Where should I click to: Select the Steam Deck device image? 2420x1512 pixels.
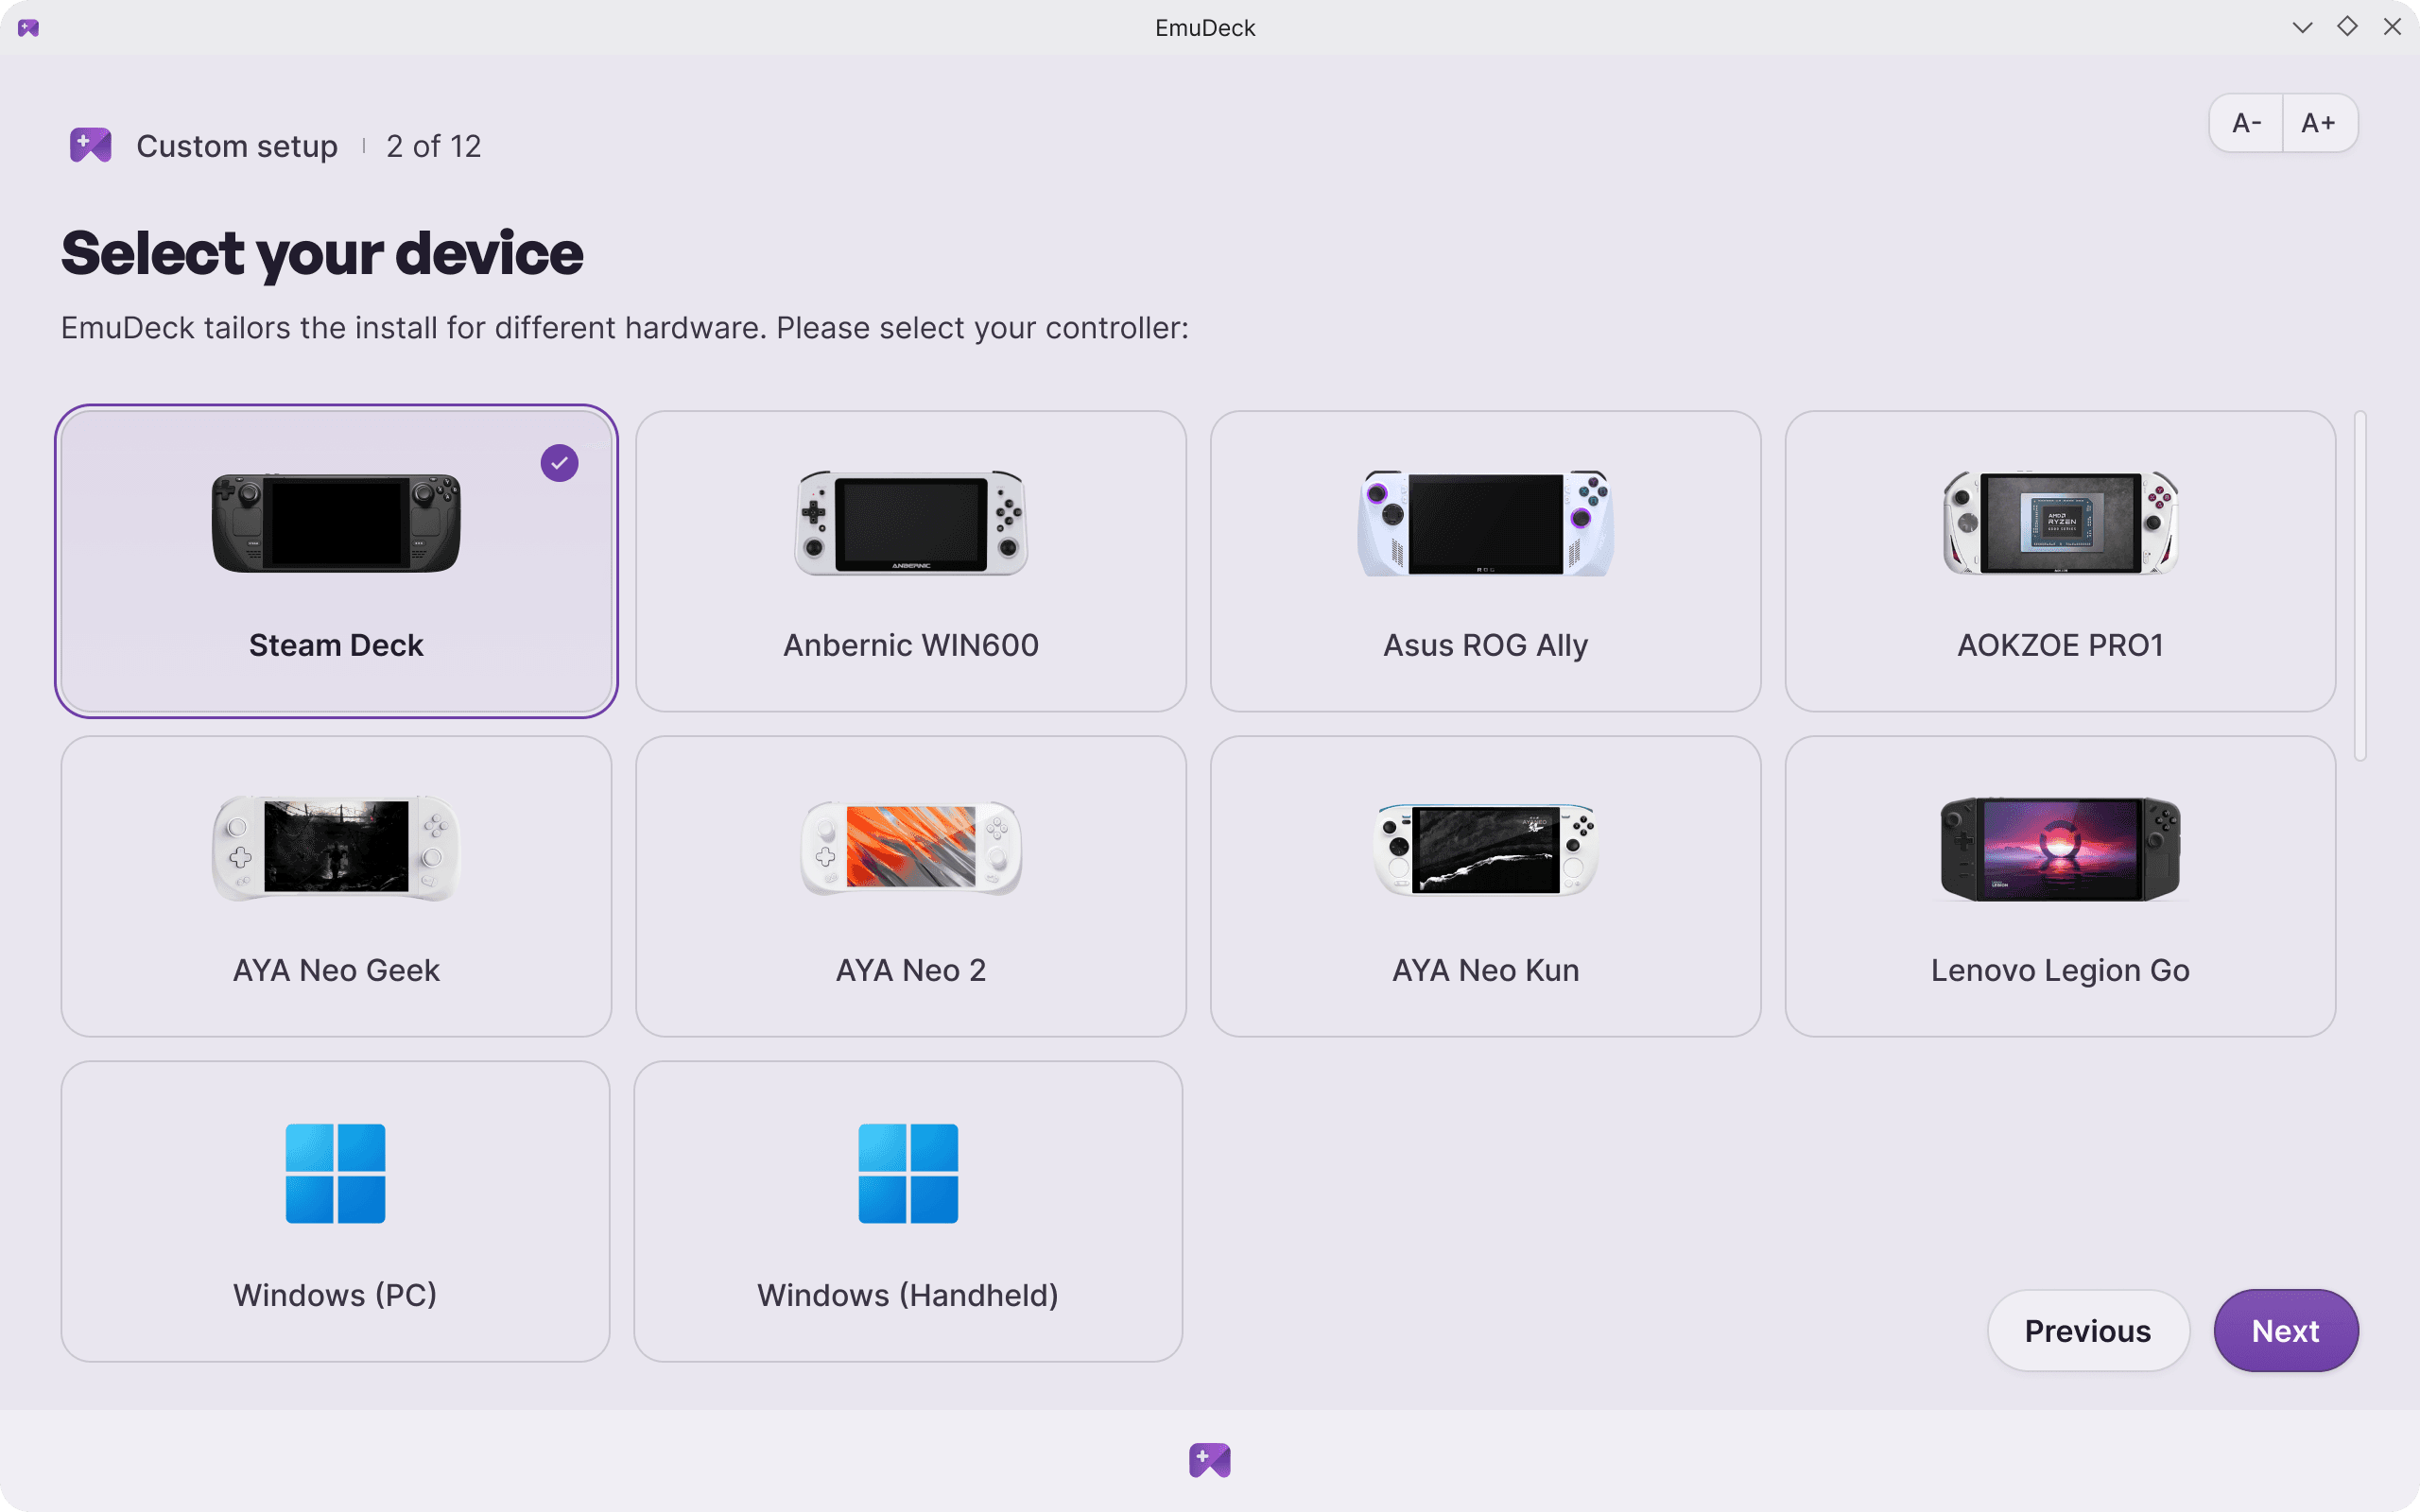[336, 522]
